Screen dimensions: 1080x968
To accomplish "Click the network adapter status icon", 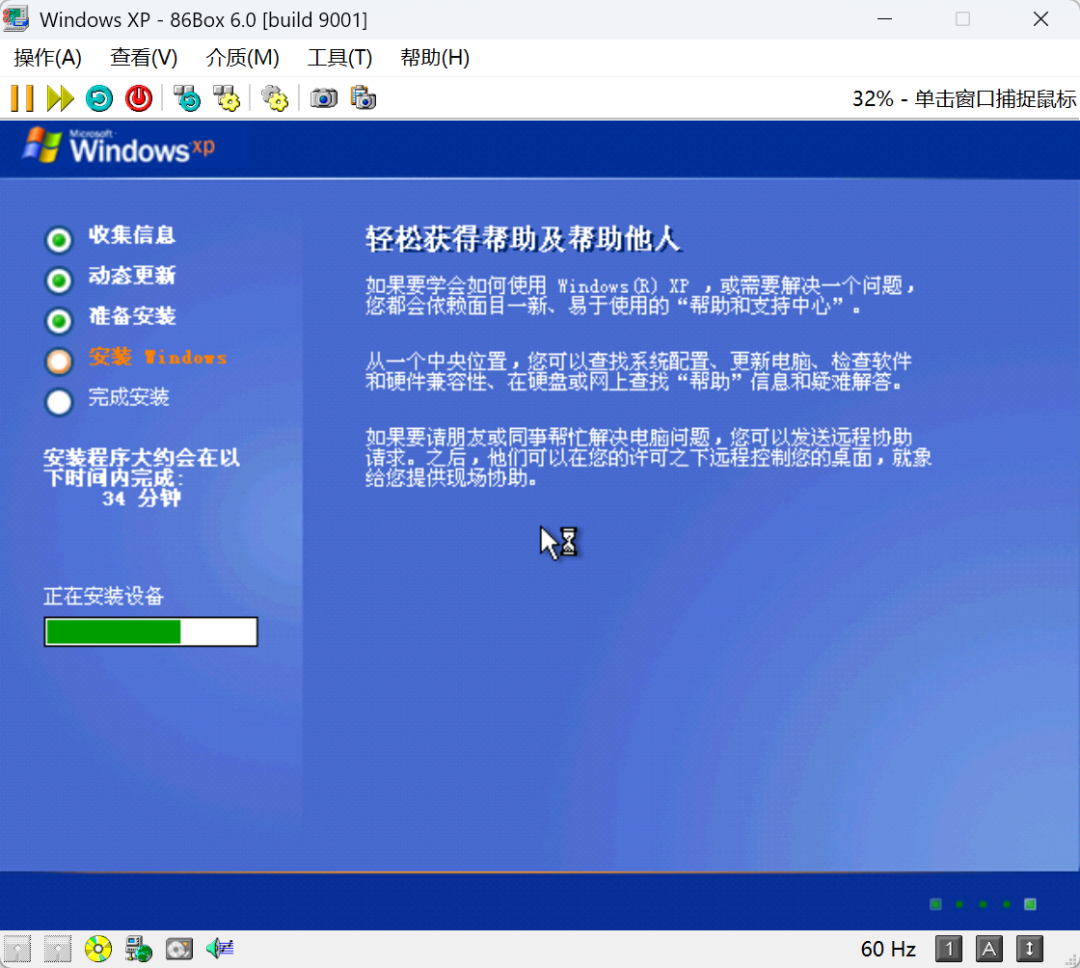I will [138, 949].
